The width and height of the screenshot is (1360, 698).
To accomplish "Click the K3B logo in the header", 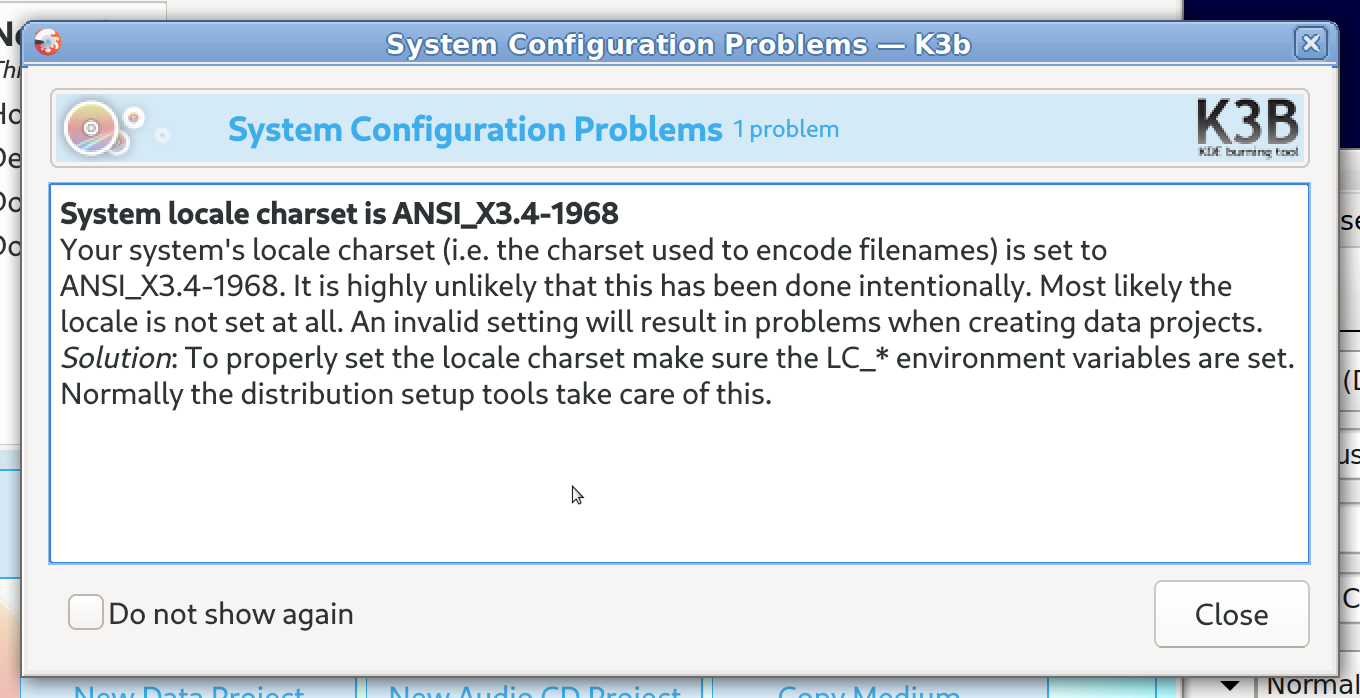I will tap(1247, 123).
